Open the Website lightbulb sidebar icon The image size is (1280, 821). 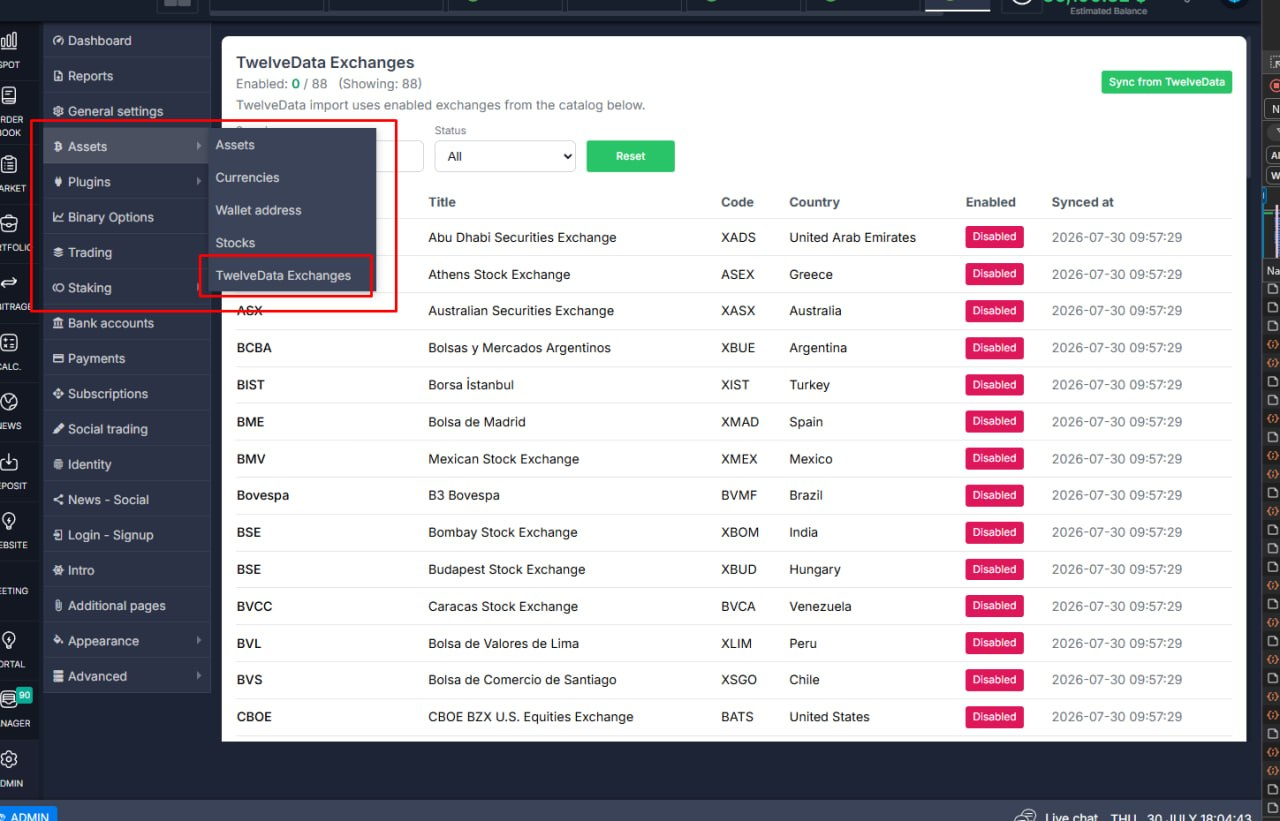(x=9, y=521)
